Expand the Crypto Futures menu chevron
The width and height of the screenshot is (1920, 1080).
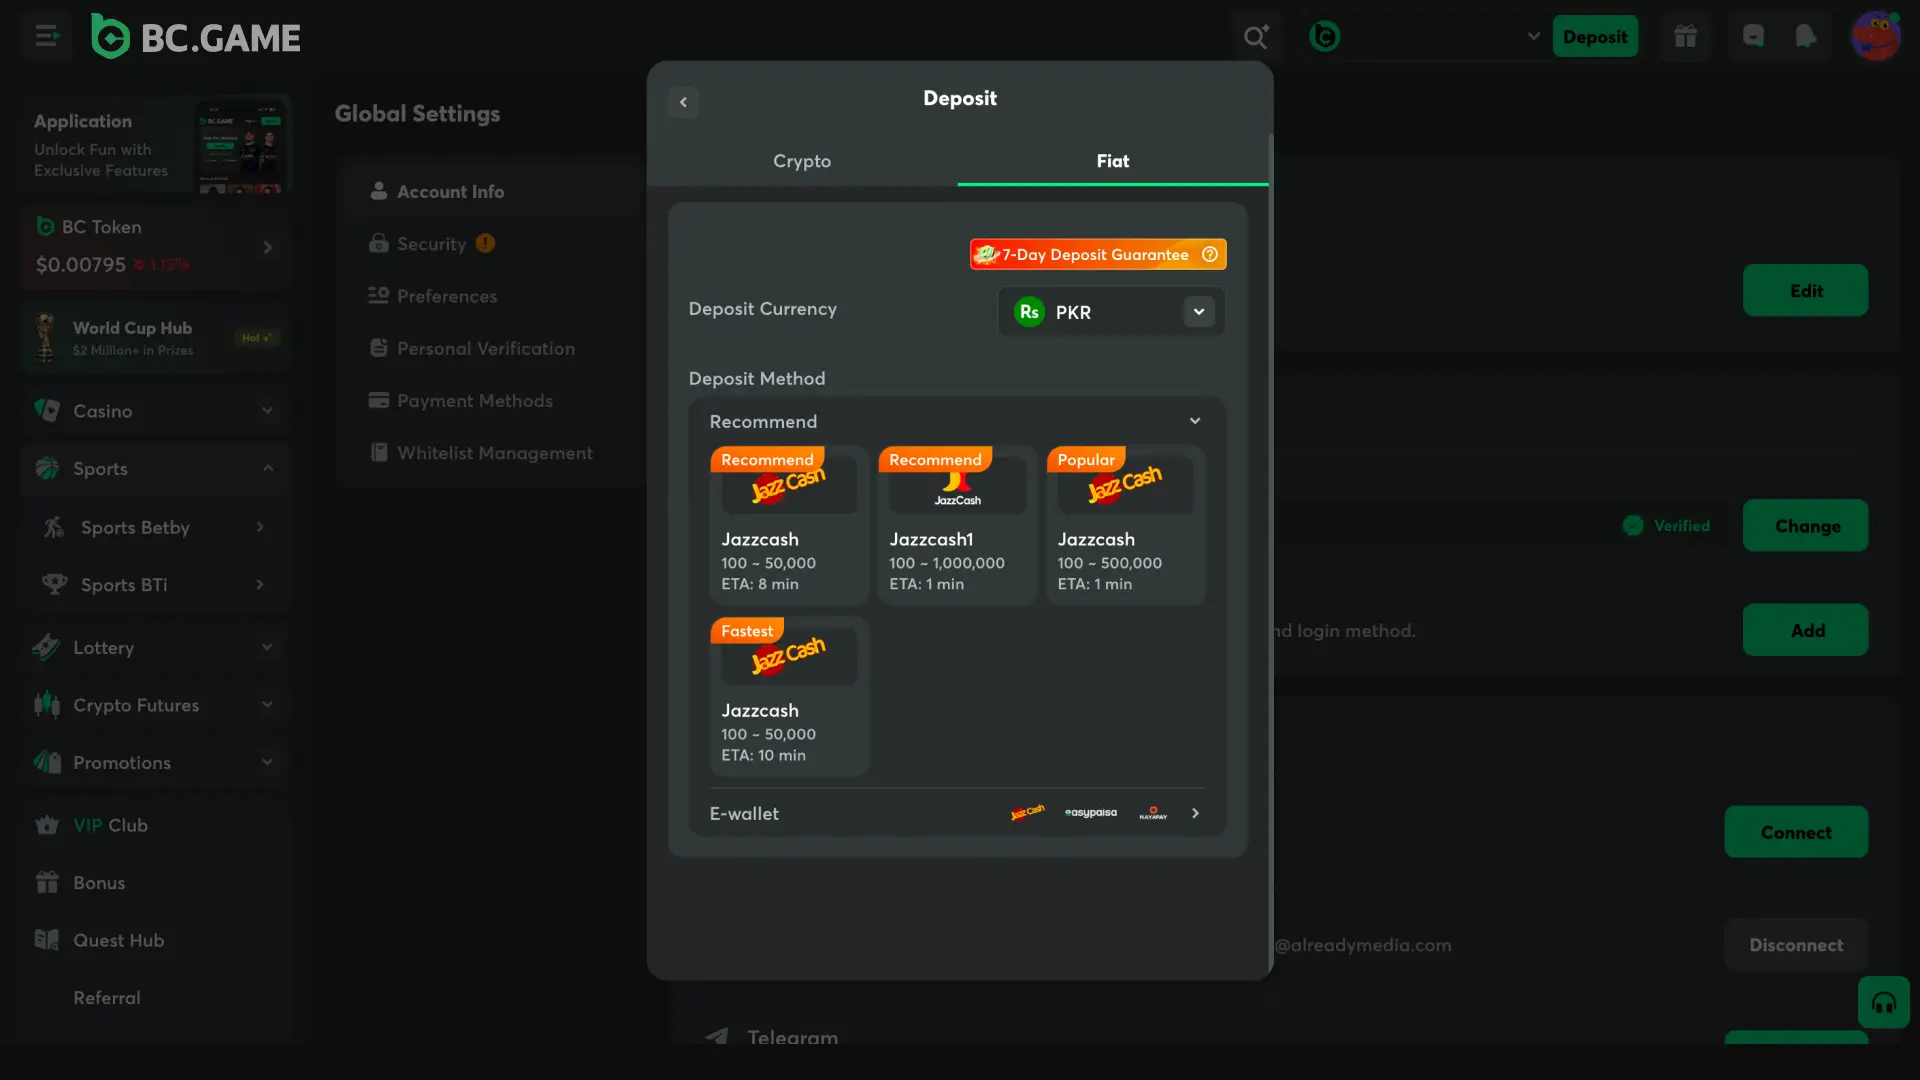point(267,705)
